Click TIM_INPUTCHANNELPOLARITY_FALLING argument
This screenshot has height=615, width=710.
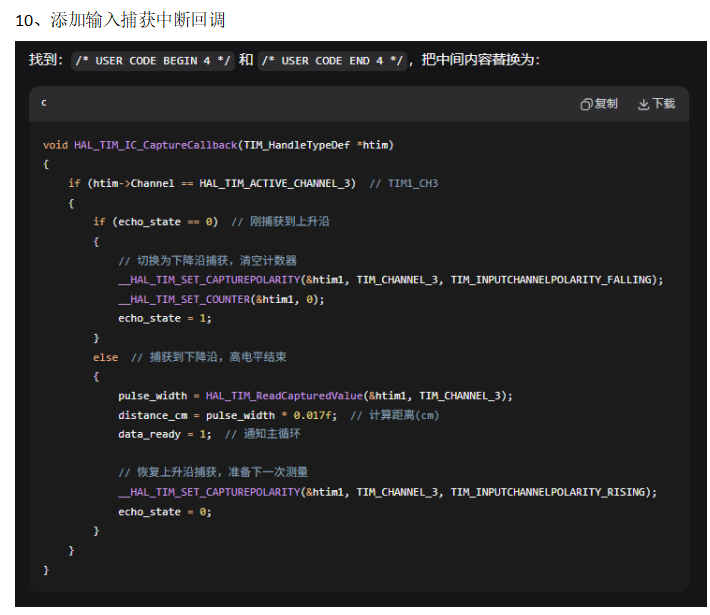551,280
